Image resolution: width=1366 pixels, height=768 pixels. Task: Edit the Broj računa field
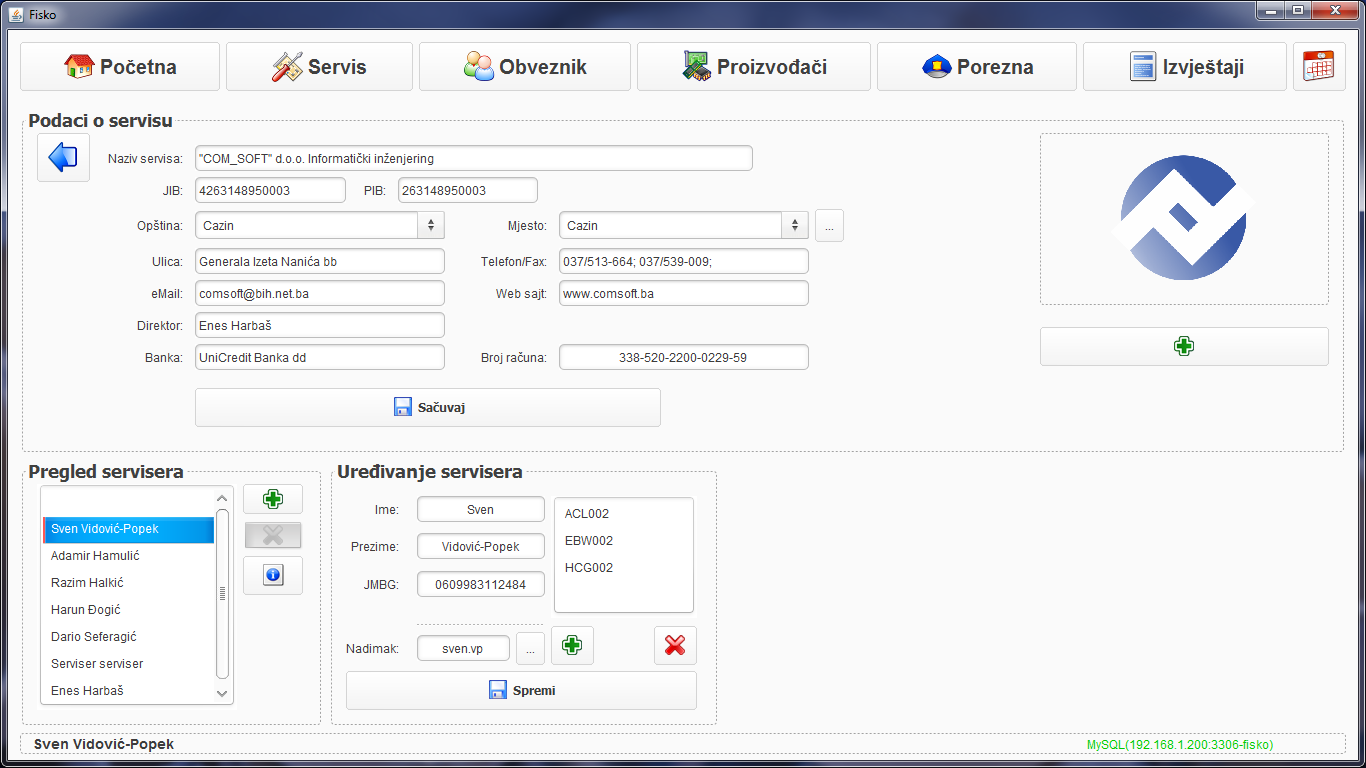click(x=684, y=357)
